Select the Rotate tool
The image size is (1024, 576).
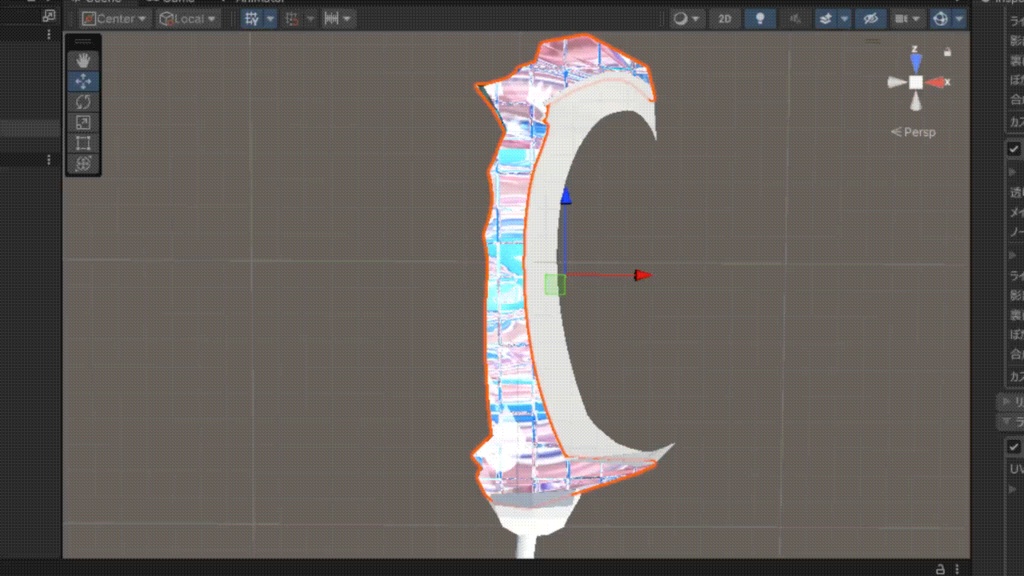point(83,102)
